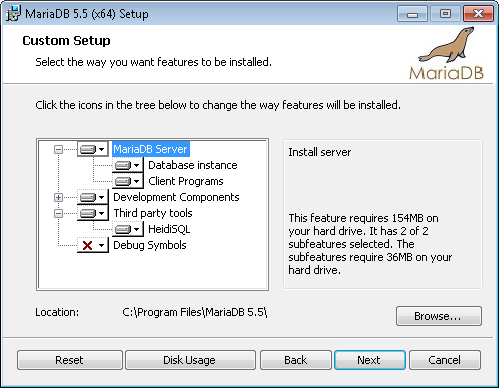Open the Disk Usage dialog

coord(190,360)
